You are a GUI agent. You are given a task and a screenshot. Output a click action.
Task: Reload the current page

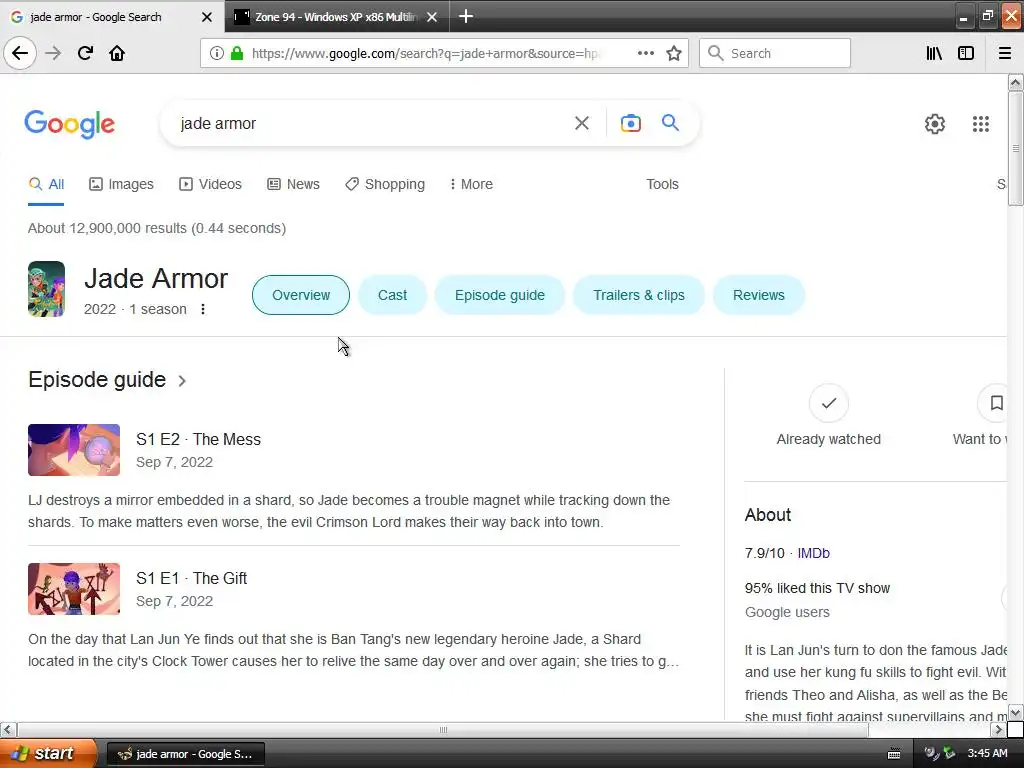pos(85,53)
